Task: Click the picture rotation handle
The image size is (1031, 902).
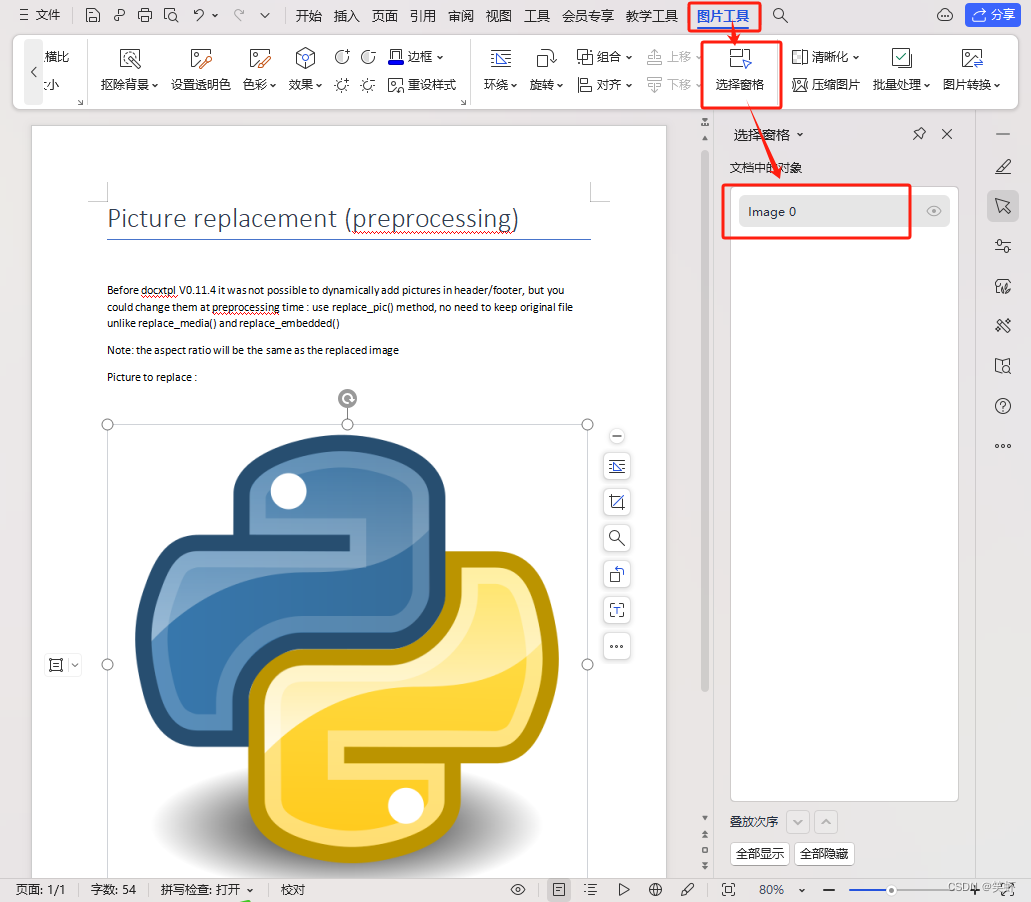Action: [x=347, y=398]
